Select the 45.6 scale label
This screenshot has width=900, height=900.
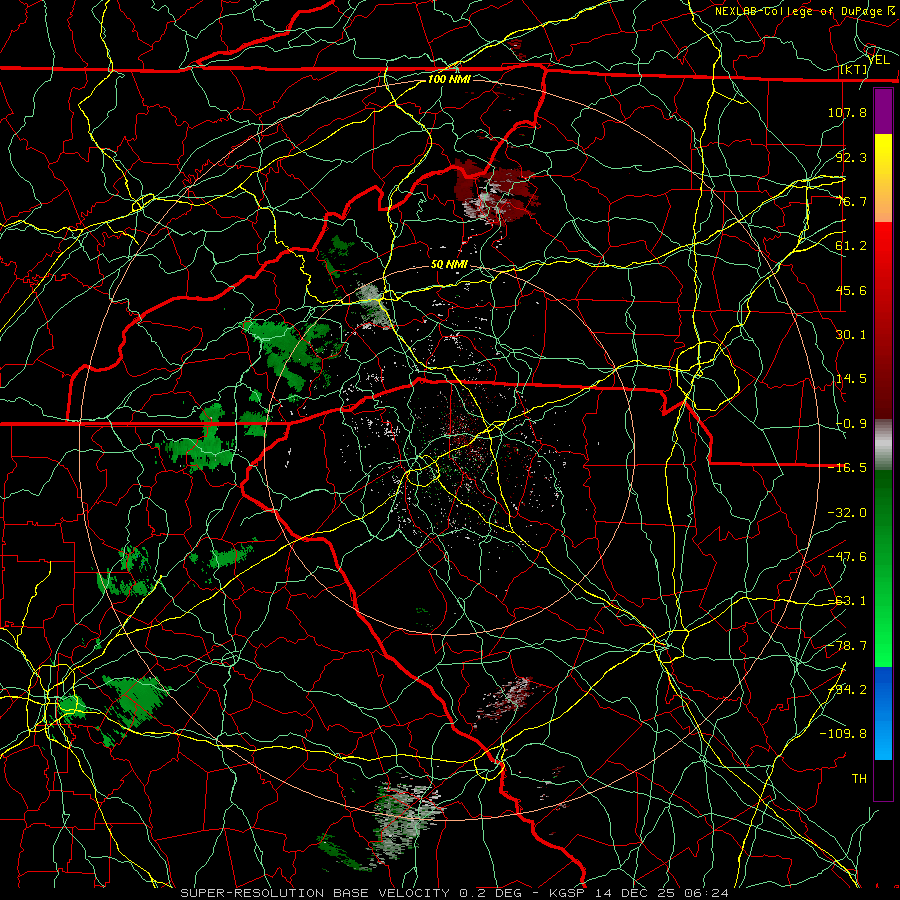[851, 290]
